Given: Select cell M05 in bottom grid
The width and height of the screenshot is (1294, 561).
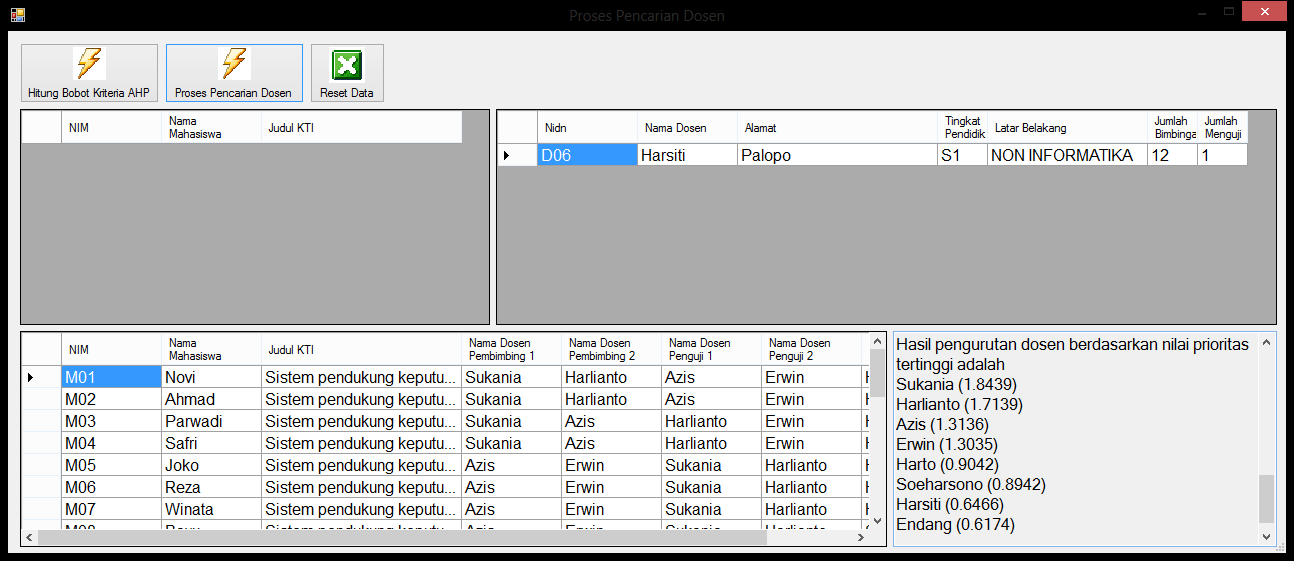Looking at the screenshot, I should (x=111, y=465).
